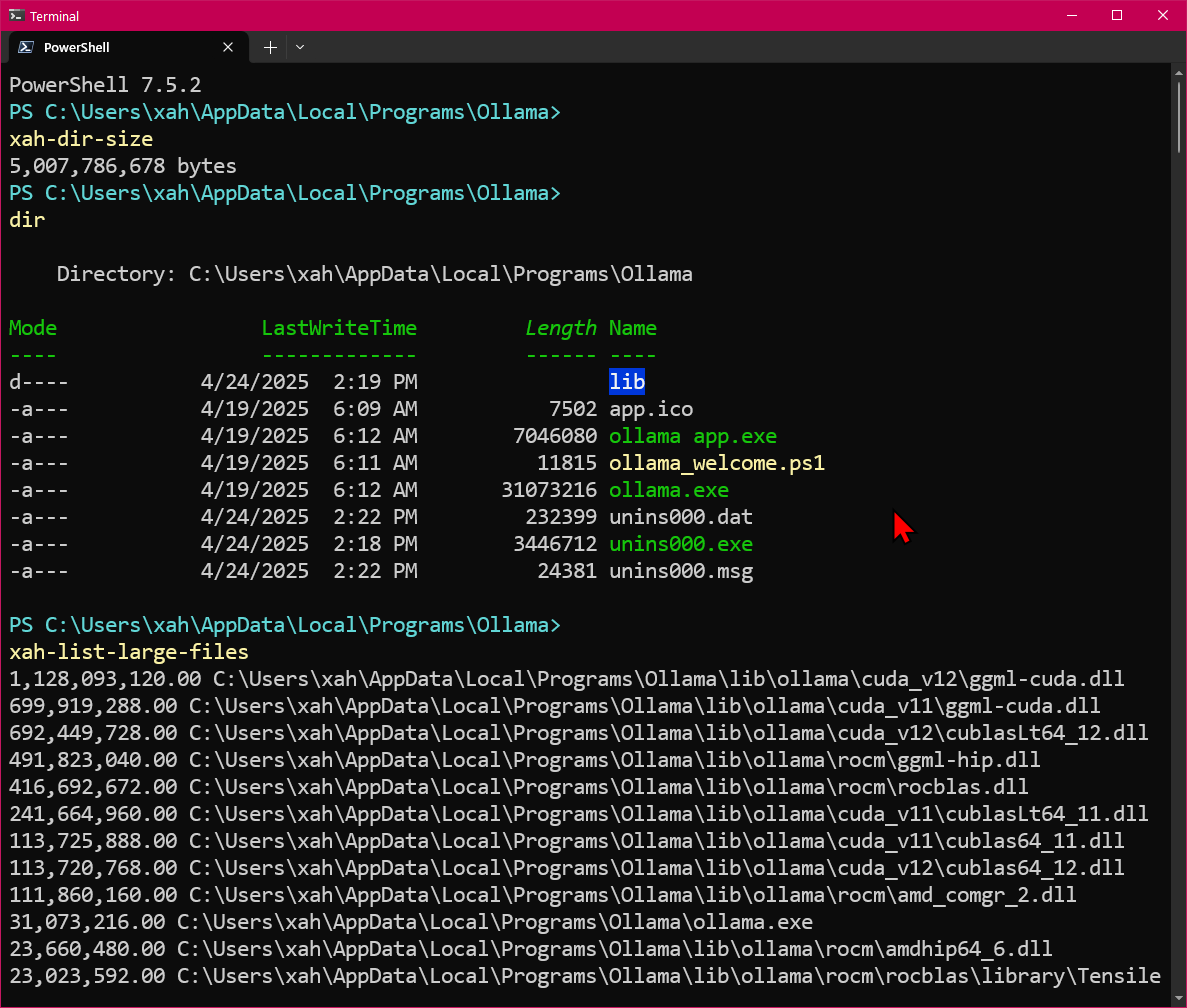Maximize the Terminal window
The width and height of the screenshot is (1187, 1008).
click(1117, 15)
